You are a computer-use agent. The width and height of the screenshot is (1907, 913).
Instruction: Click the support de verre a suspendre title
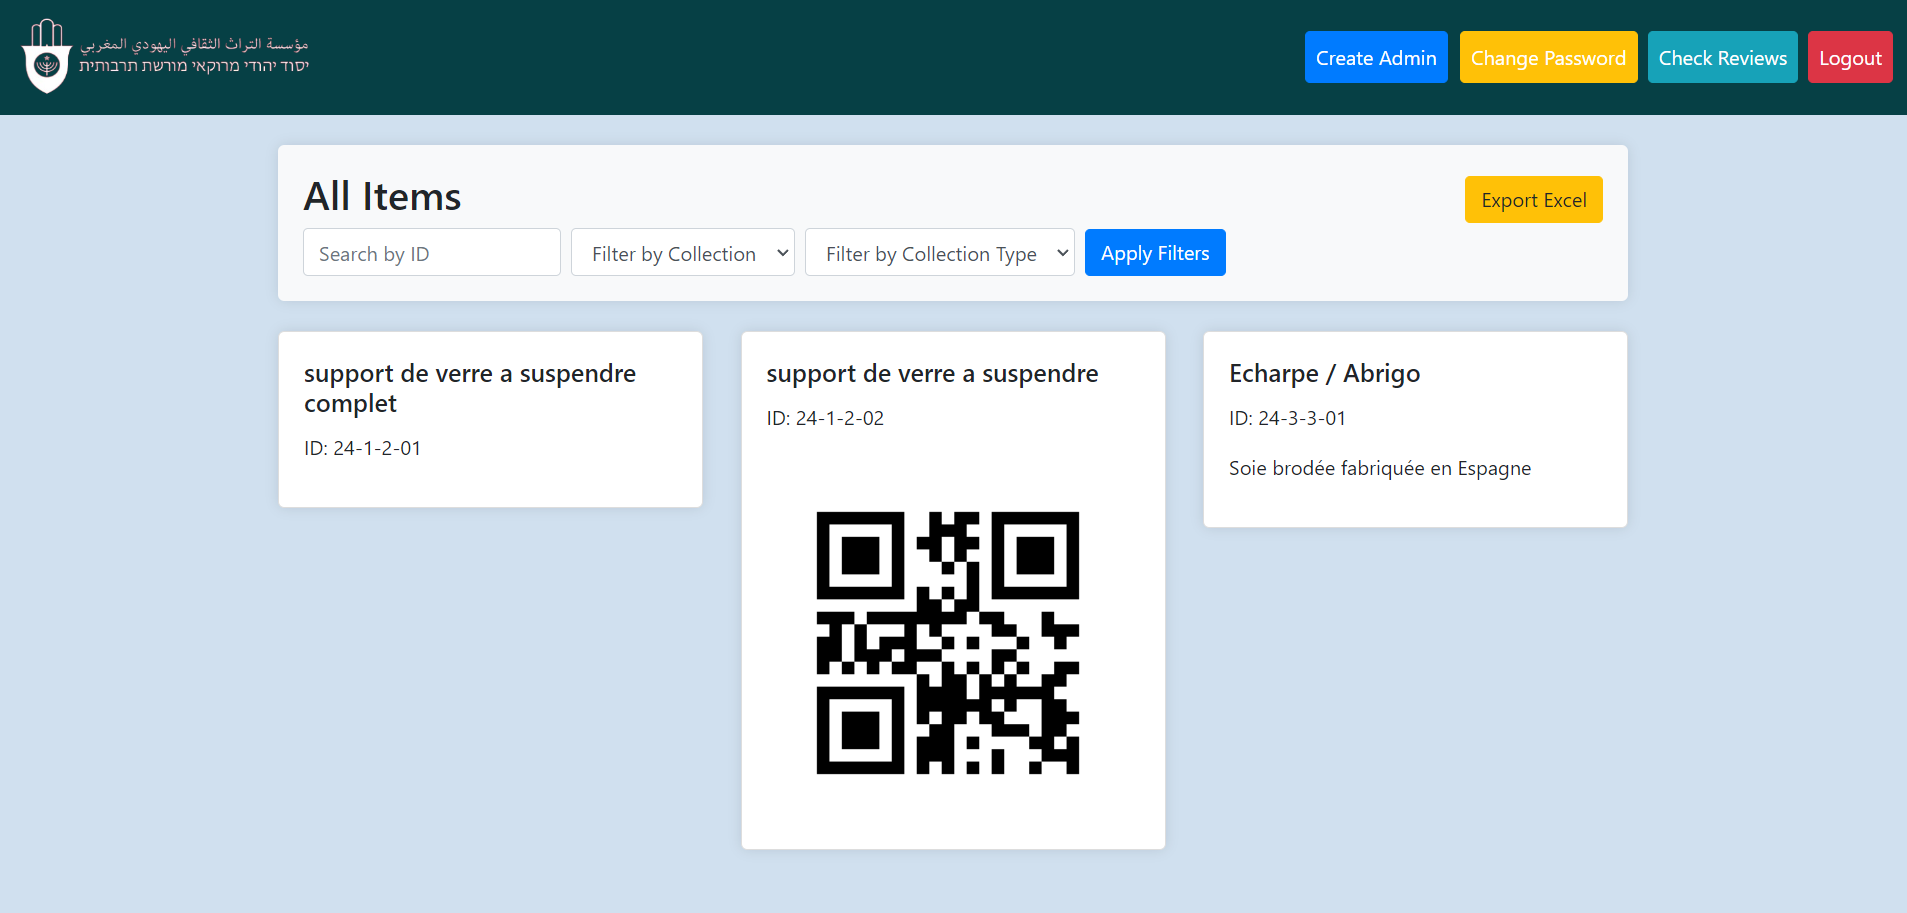[x=931, y=373]
